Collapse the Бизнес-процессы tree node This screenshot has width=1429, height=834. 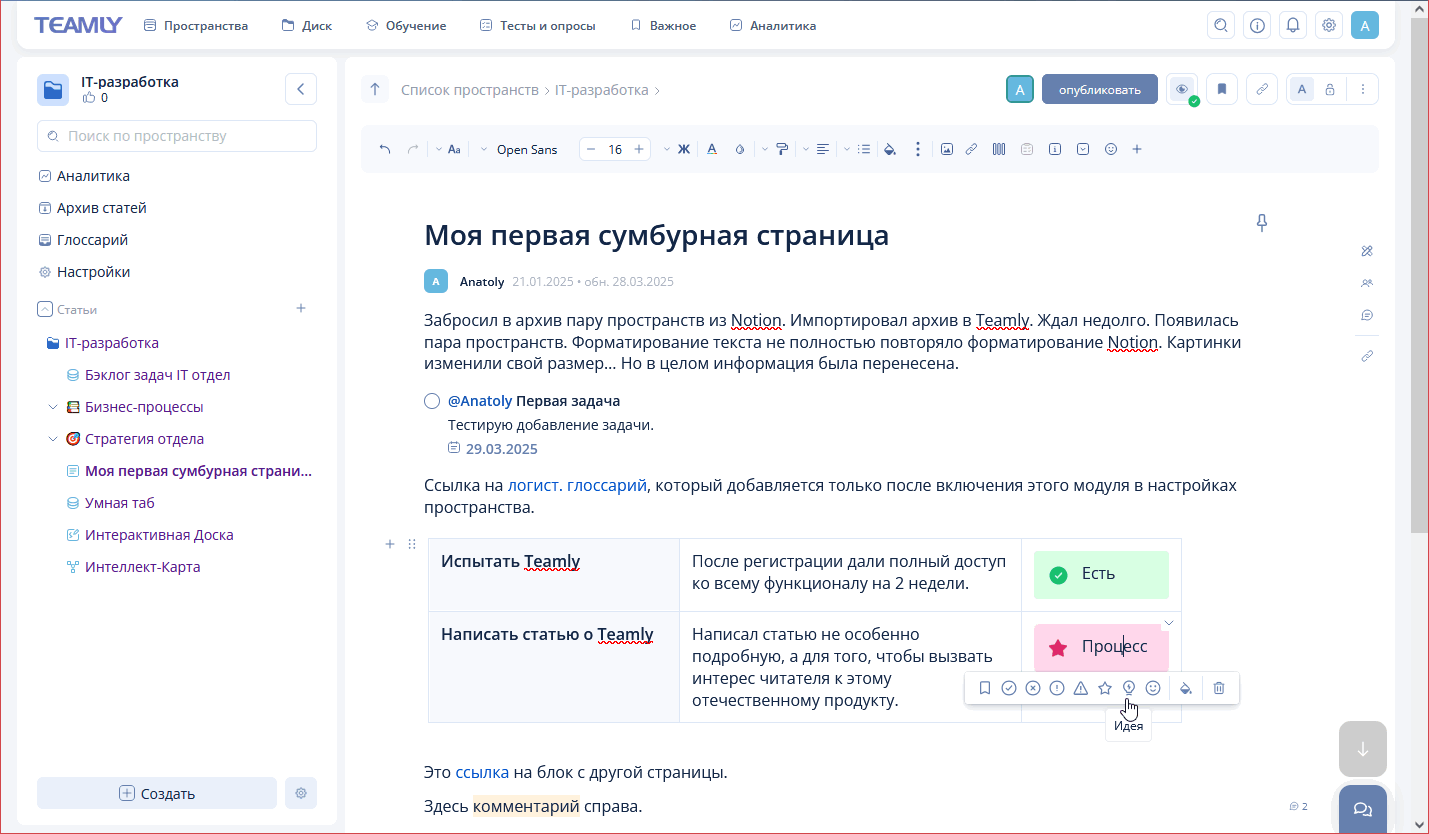click(53, 407)
